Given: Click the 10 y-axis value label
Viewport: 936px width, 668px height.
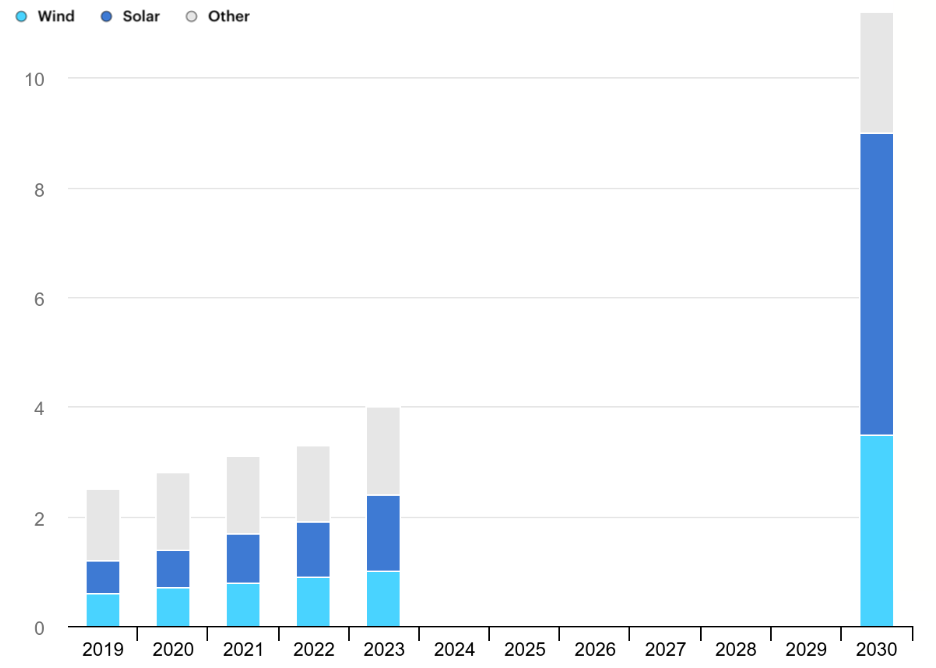Looking at the screenshot, I should tap(34, 79).
